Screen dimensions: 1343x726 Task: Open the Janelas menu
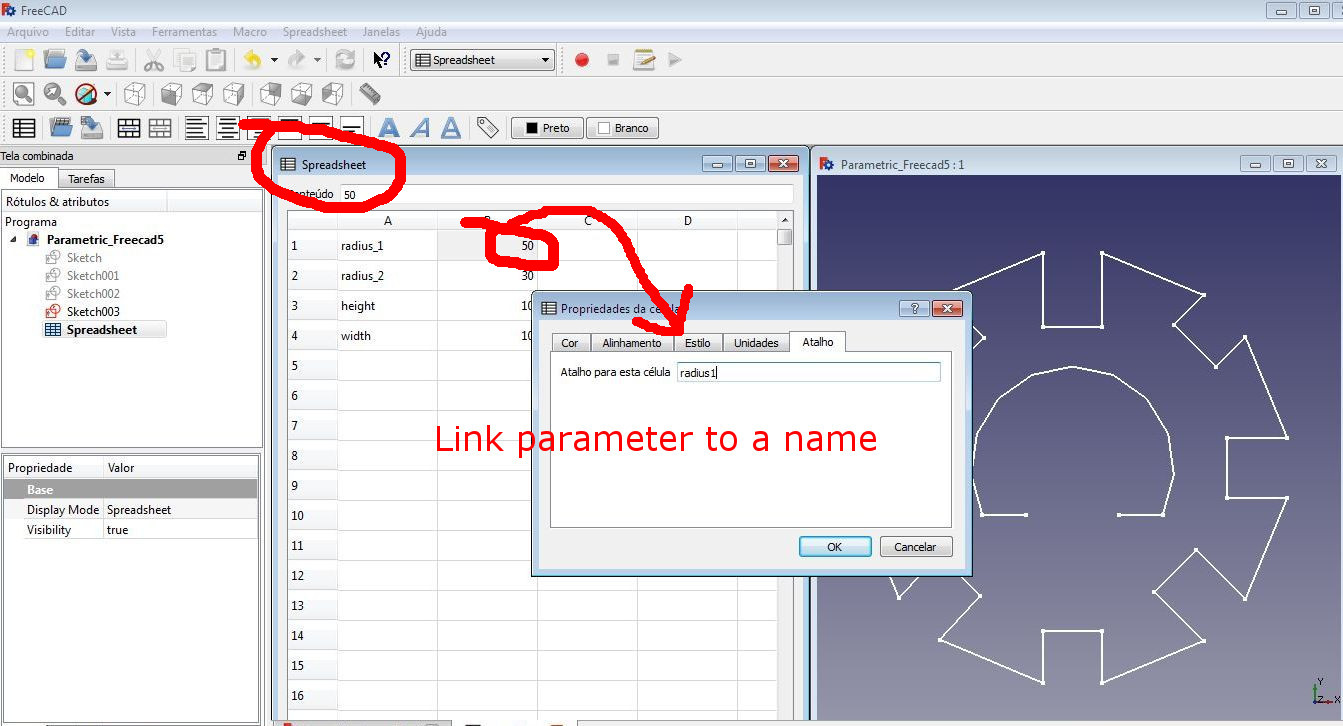click(x=381, y=32)
